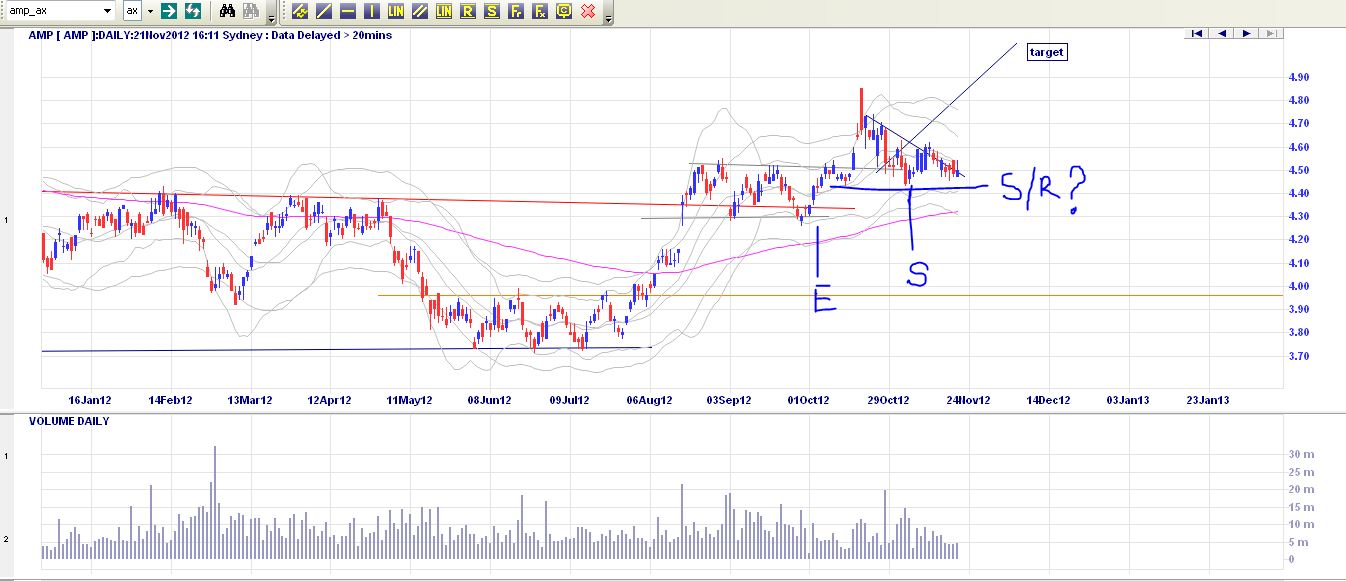Click the 5 m volume axis label
Image resolution: width=1346 pixels, height=581 pixels.
1300,542
